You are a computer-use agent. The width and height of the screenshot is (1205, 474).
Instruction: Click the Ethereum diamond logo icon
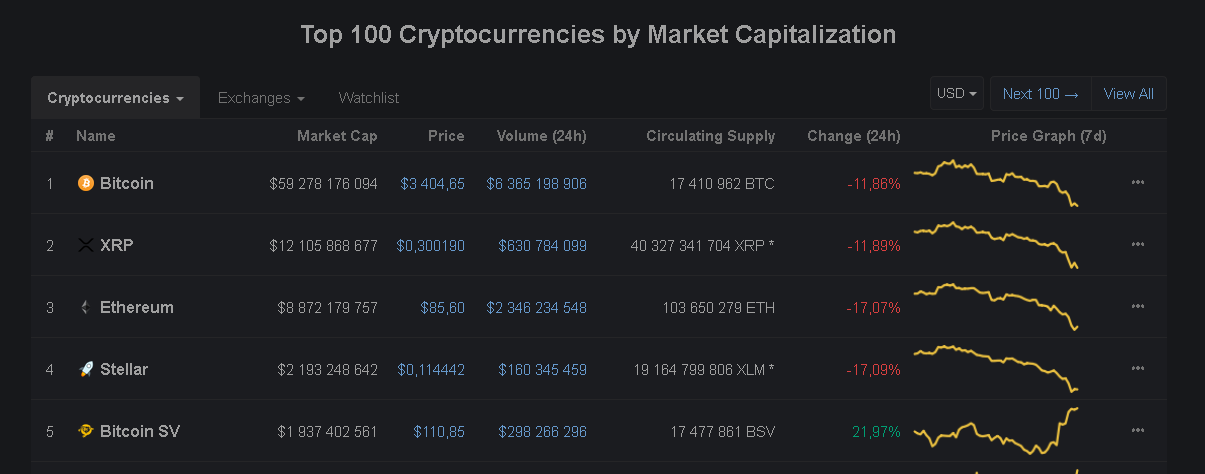coord(85,307)
